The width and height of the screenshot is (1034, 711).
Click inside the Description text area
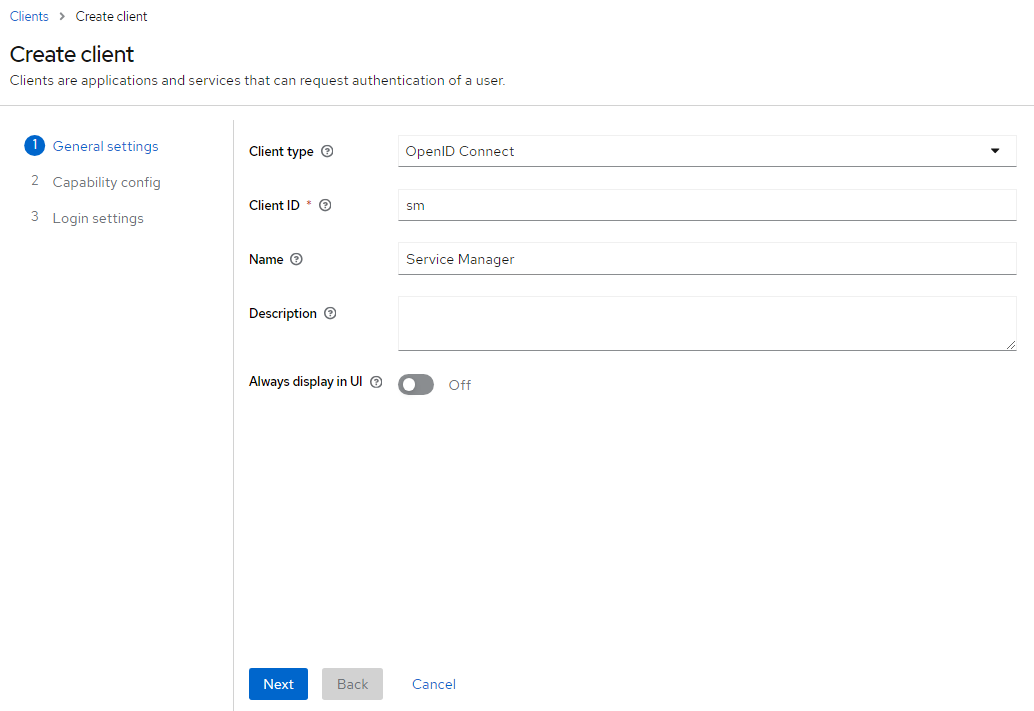click(x=700, y=322)
